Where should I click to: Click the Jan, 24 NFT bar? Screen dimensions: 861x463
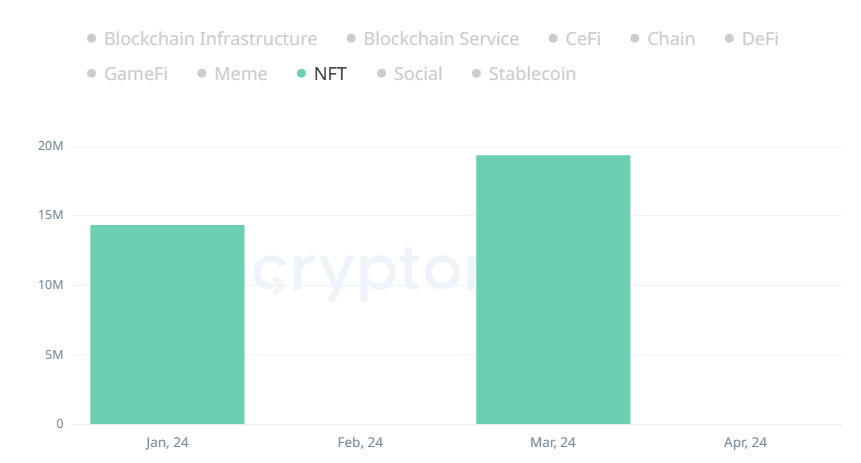click(x=167, y=325)
